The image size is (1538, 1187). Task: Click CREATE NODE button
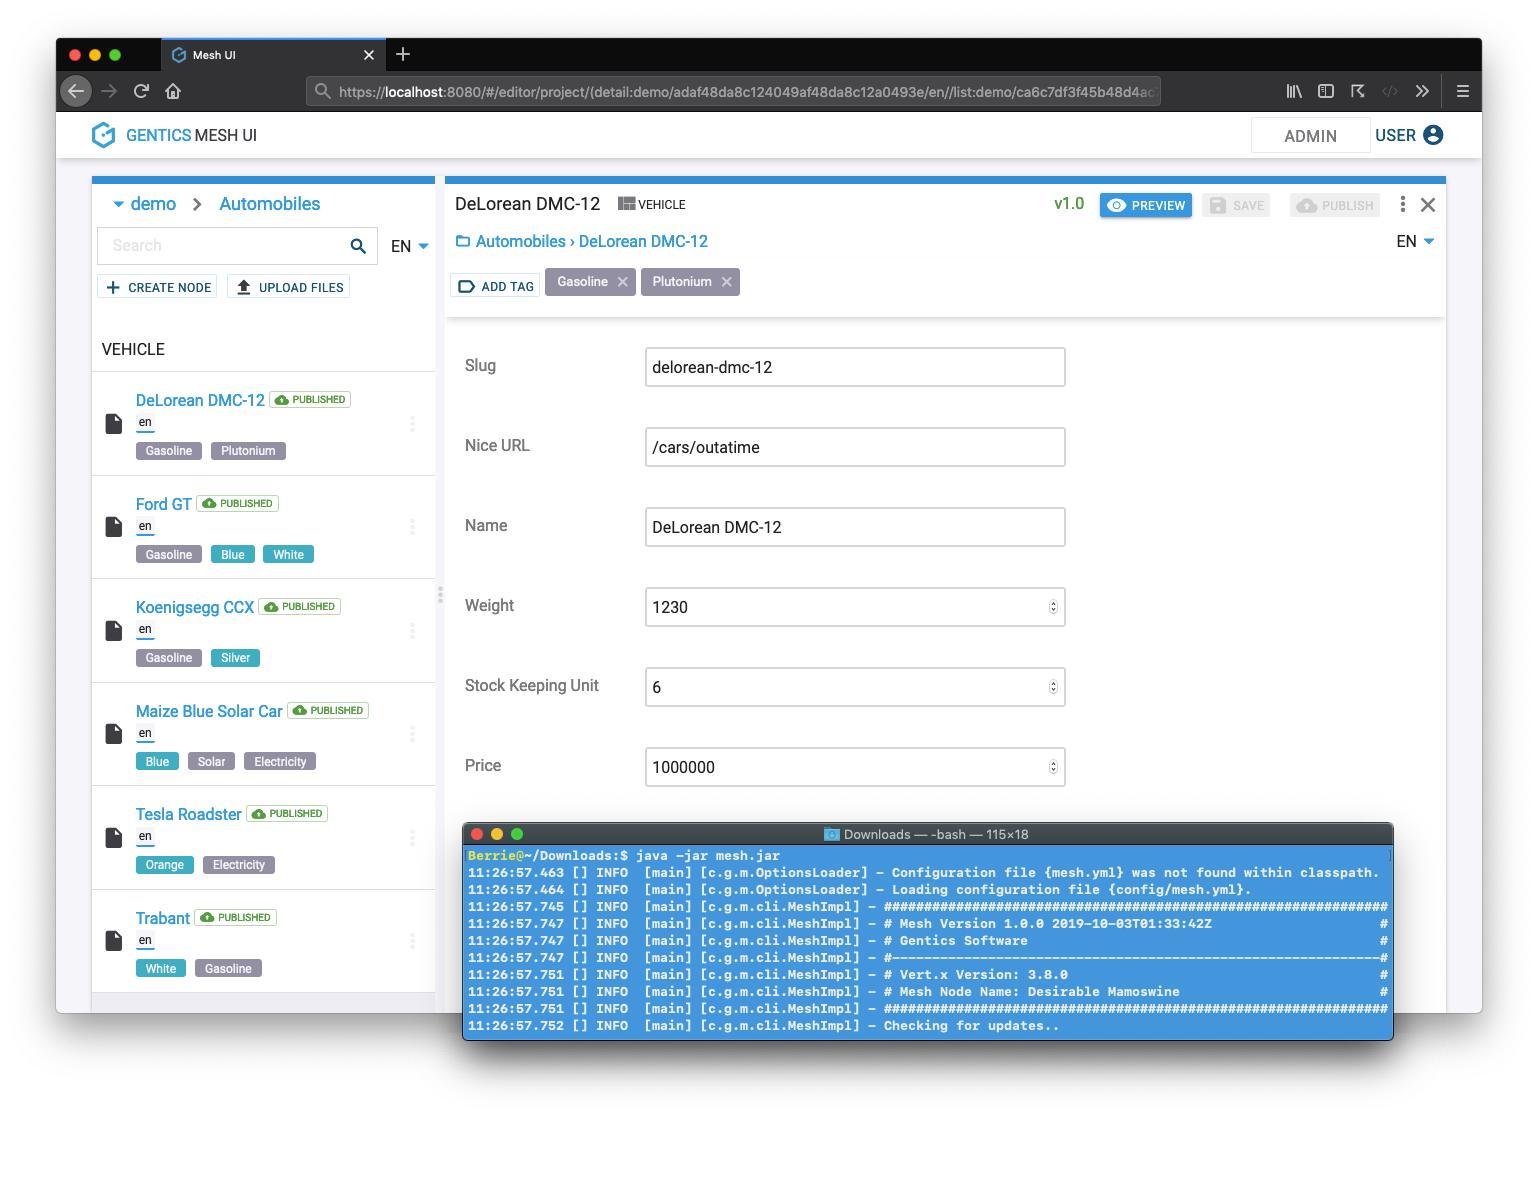click(158, 287)
